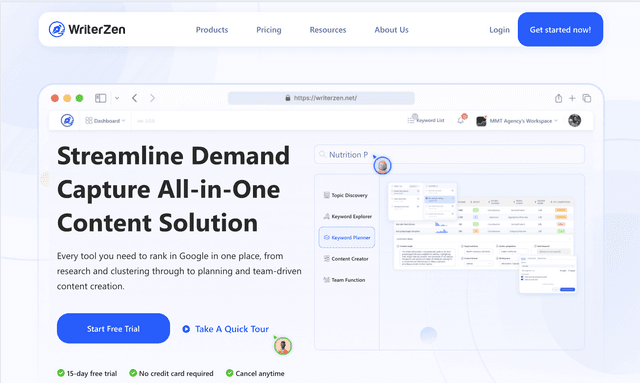640x383 pixels.
Task: Click the red close dot of the mockup window
Action: point(55,98)
